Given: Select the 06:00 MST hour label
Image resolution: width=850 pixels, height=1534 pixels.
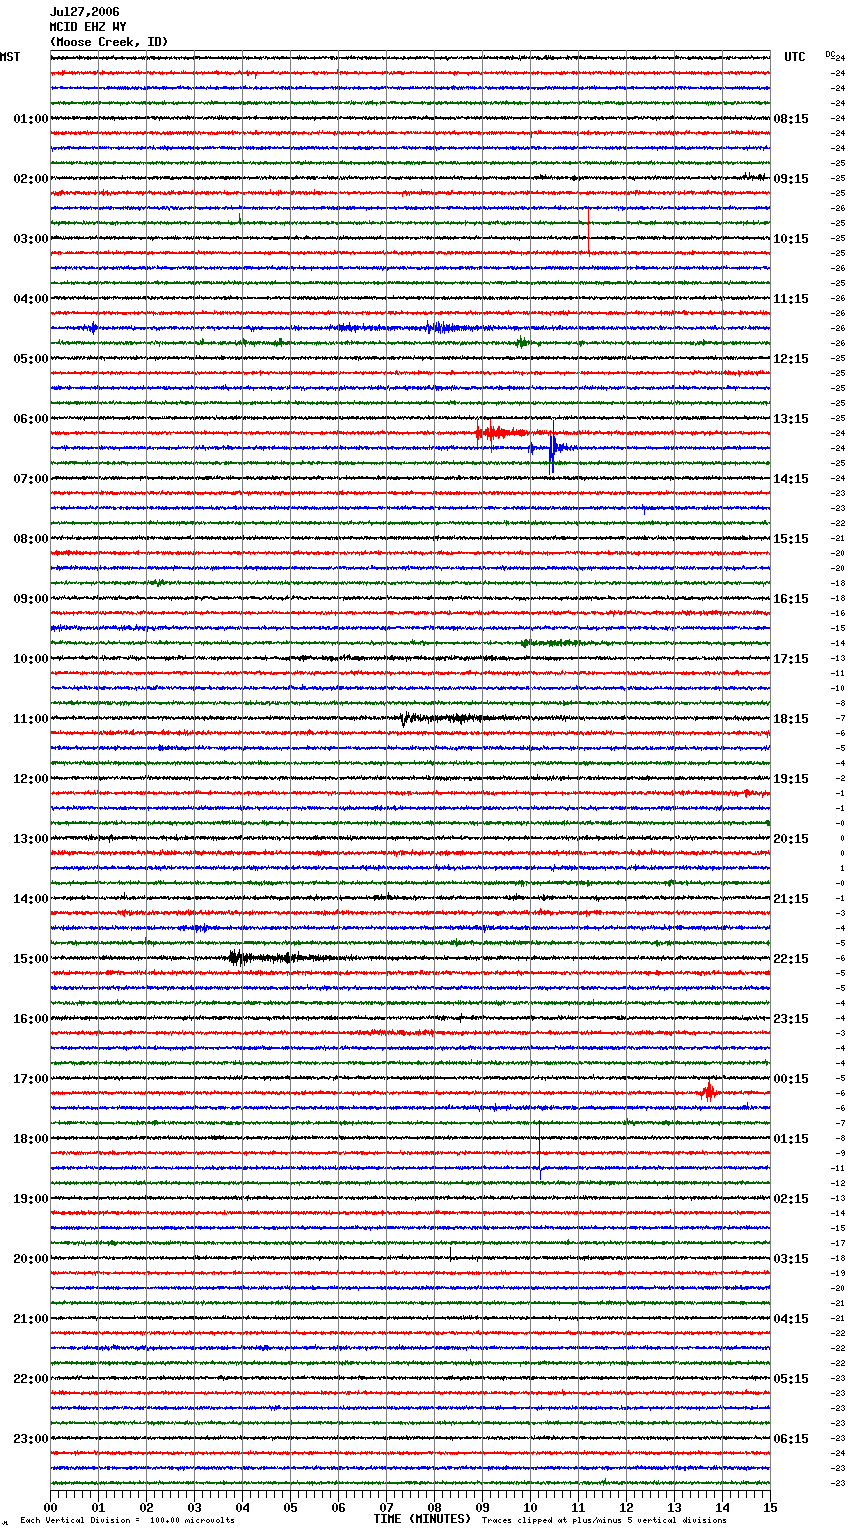Looking at the screenshot, I should [30, 419].
